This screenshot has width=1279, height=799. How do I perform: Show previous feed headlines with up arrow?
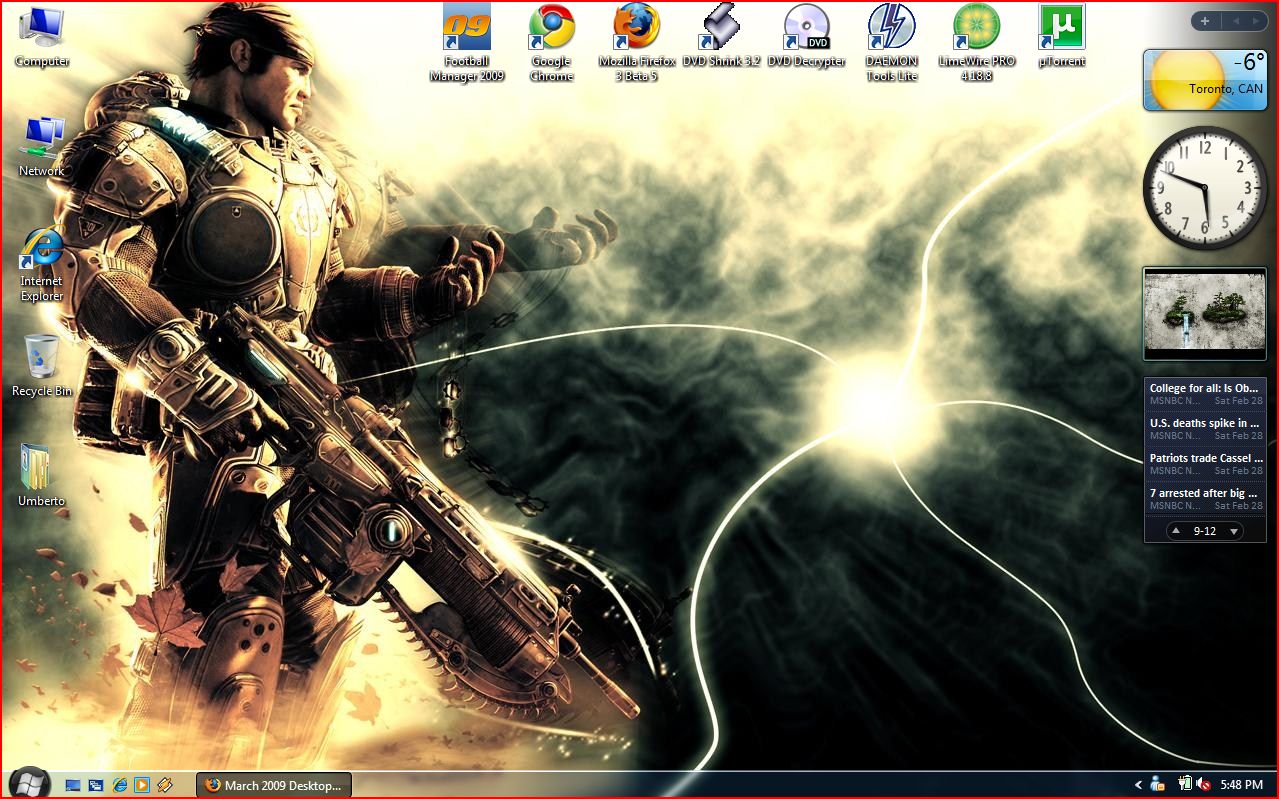click(1176, 531)
